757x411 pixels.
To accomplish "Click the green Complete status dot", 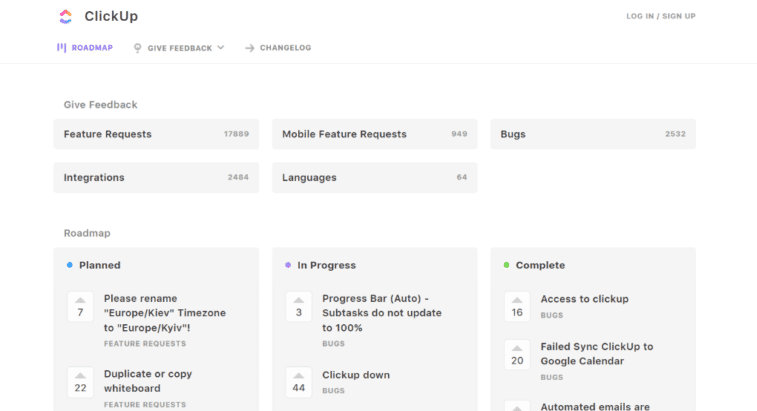I will click(x=506, y=265).
